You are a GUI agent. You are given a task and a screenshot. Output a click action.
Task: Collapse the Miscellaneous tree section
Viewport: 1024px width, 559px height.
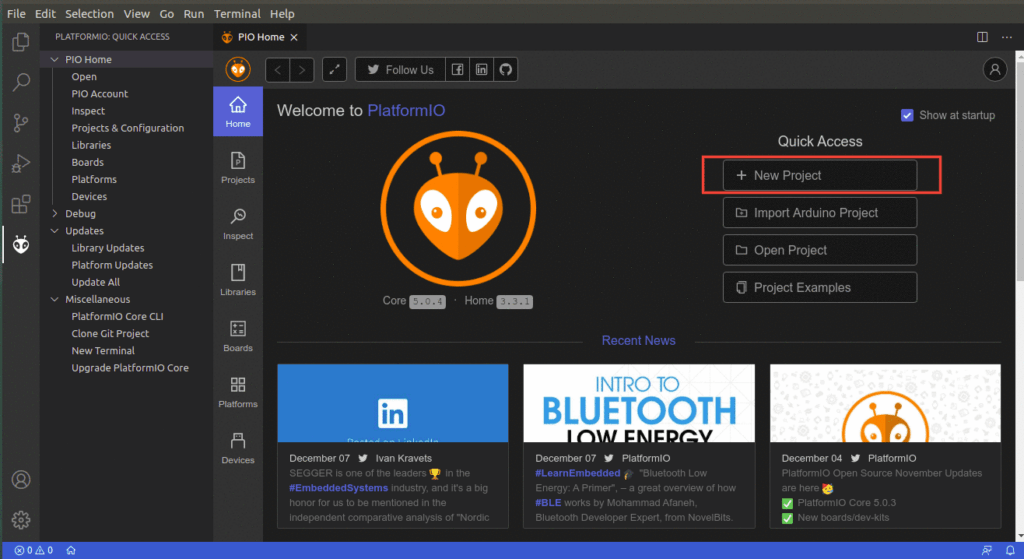click(55, 299)
